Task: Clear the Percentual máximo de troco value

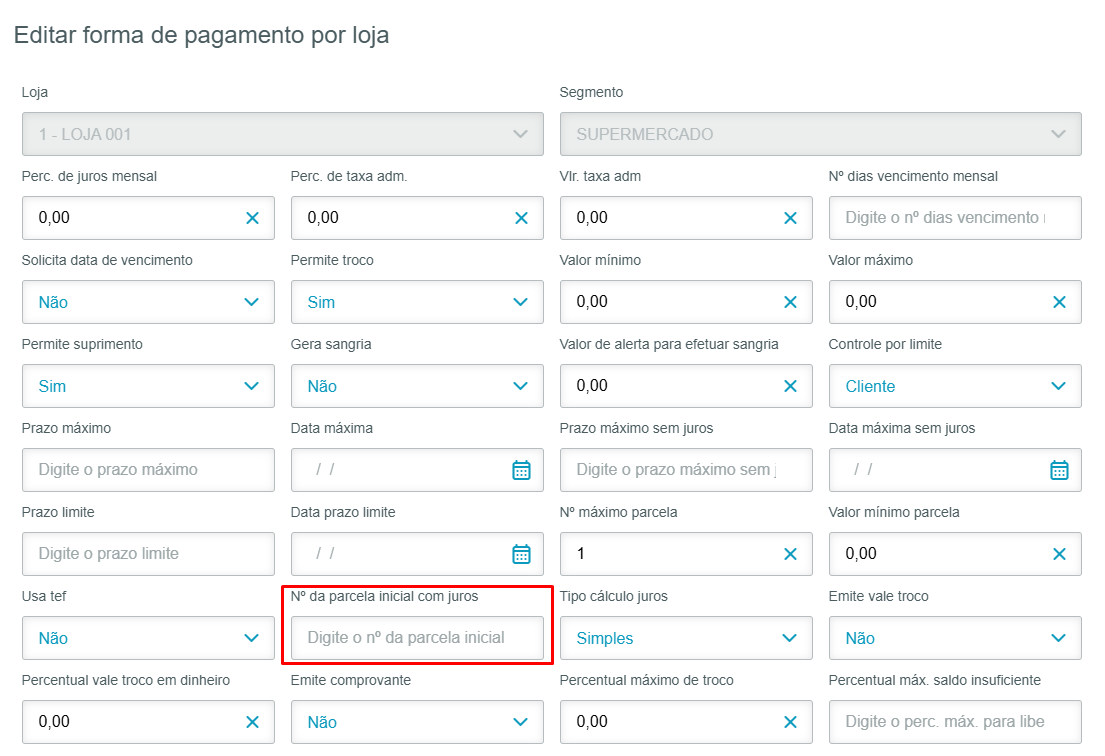Action: [790, 722]
